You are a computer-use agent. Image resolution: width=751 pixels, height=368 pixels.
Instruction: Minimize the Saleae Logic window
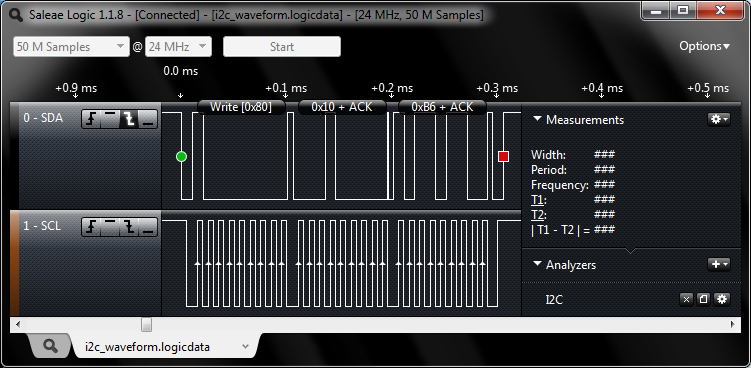(x=655, y=10)
